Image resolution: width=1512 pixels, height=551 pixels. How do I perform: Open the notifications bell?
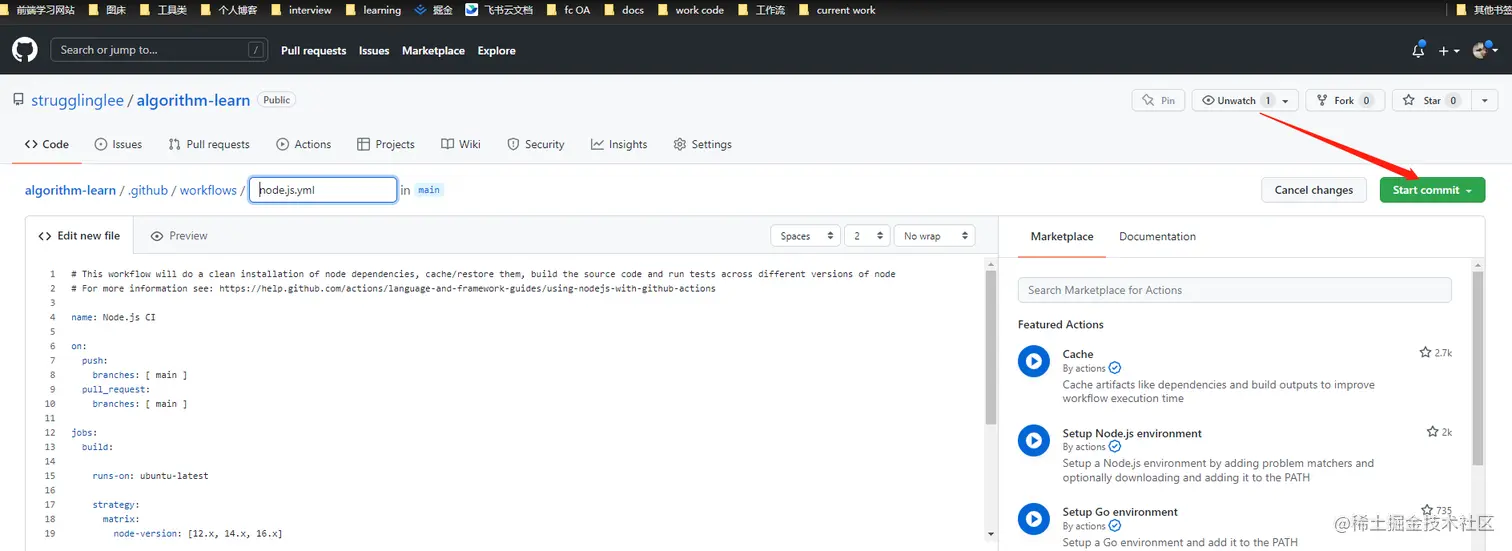(1418, 50)
